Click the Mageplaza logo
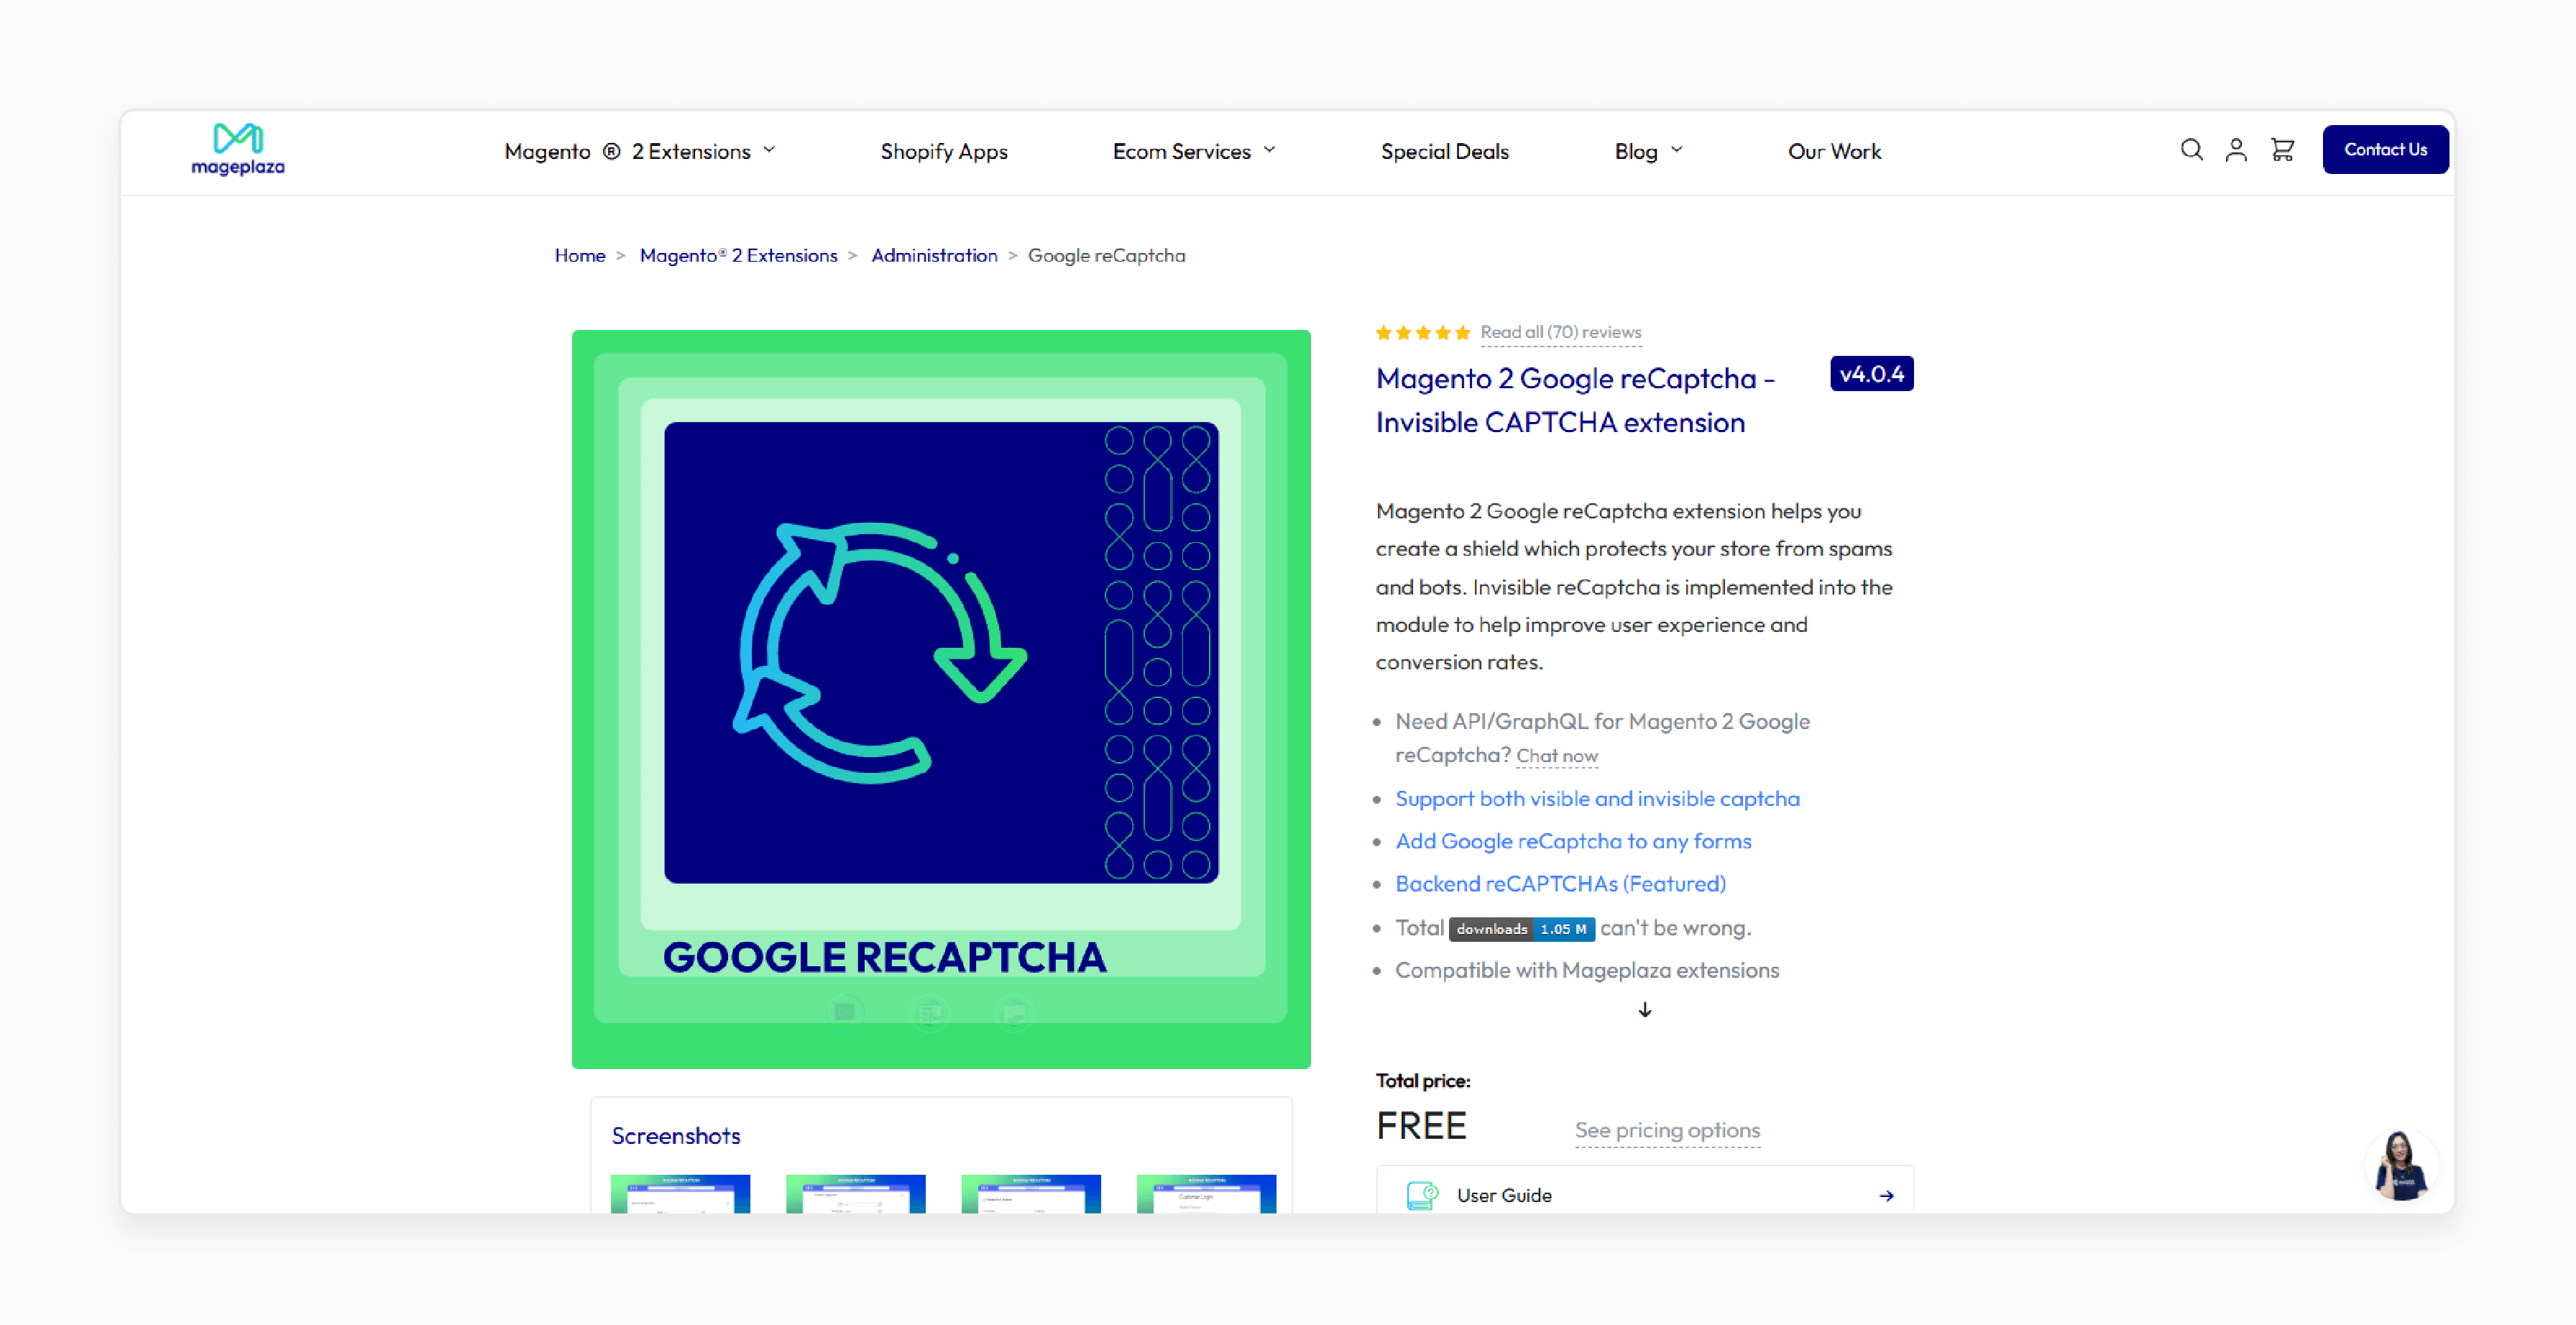The height and width of the screenshot is (1325, 2576). (x=238, y=150)
